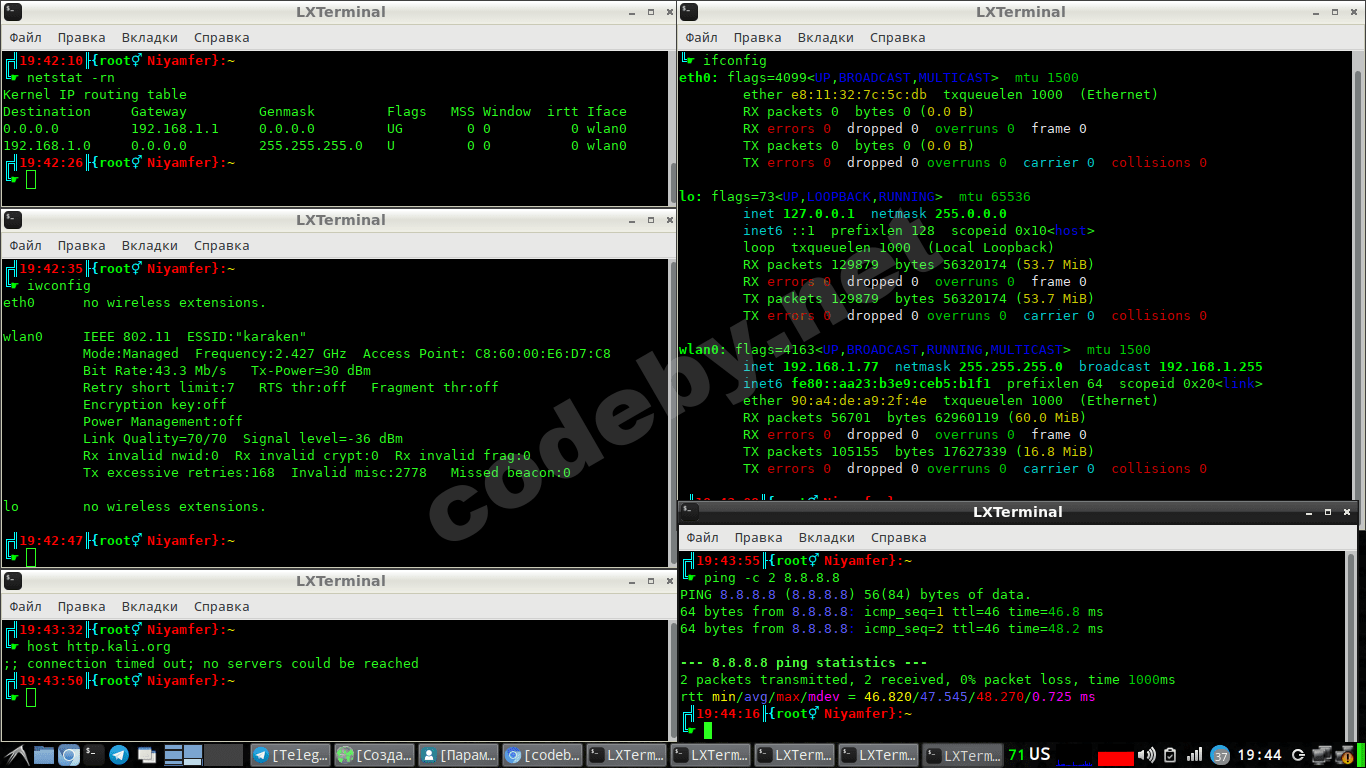Click the "Kernel IP routing table" line
1366x768 pixels.
coord(95,94)
